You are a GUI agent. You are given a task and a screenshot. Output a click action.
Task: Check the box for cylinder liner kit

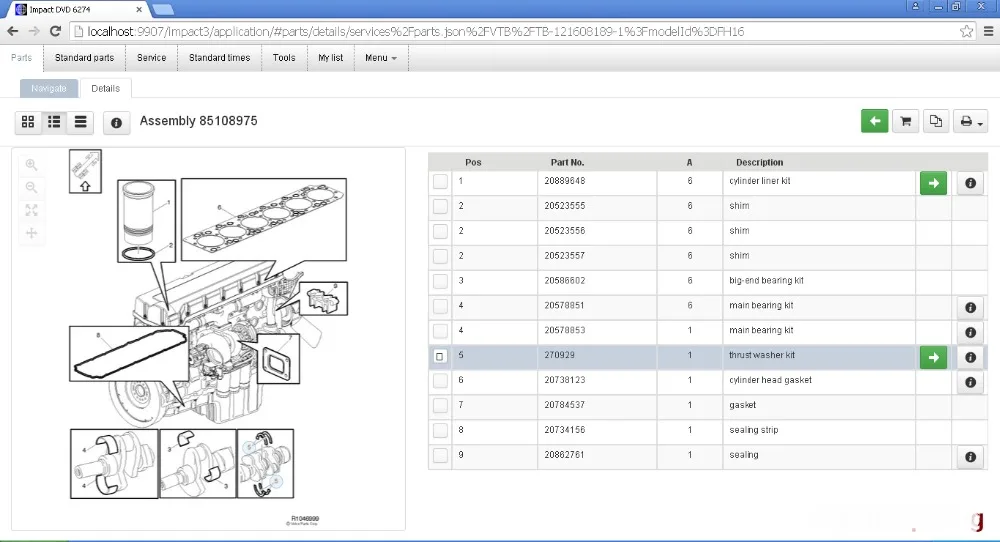(x=440, y=182)
